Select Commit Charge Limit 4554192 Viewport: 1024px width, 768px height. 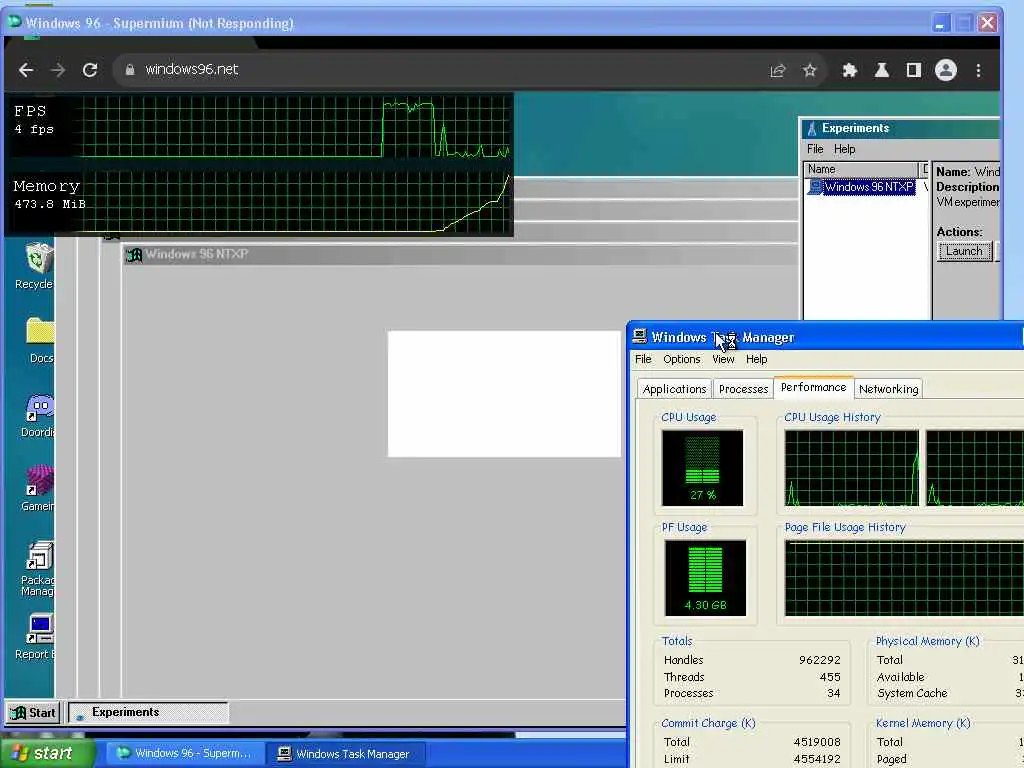816,760
